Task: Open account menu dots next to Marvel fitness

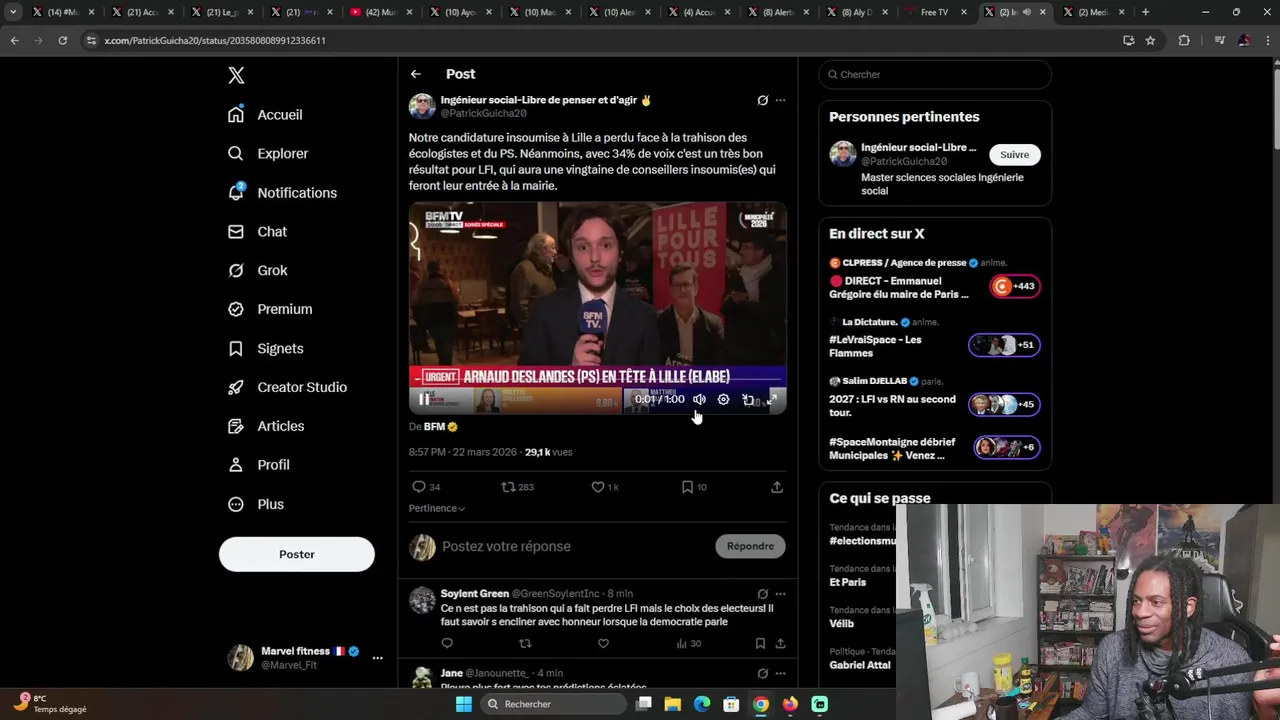Action: [377, 658]
